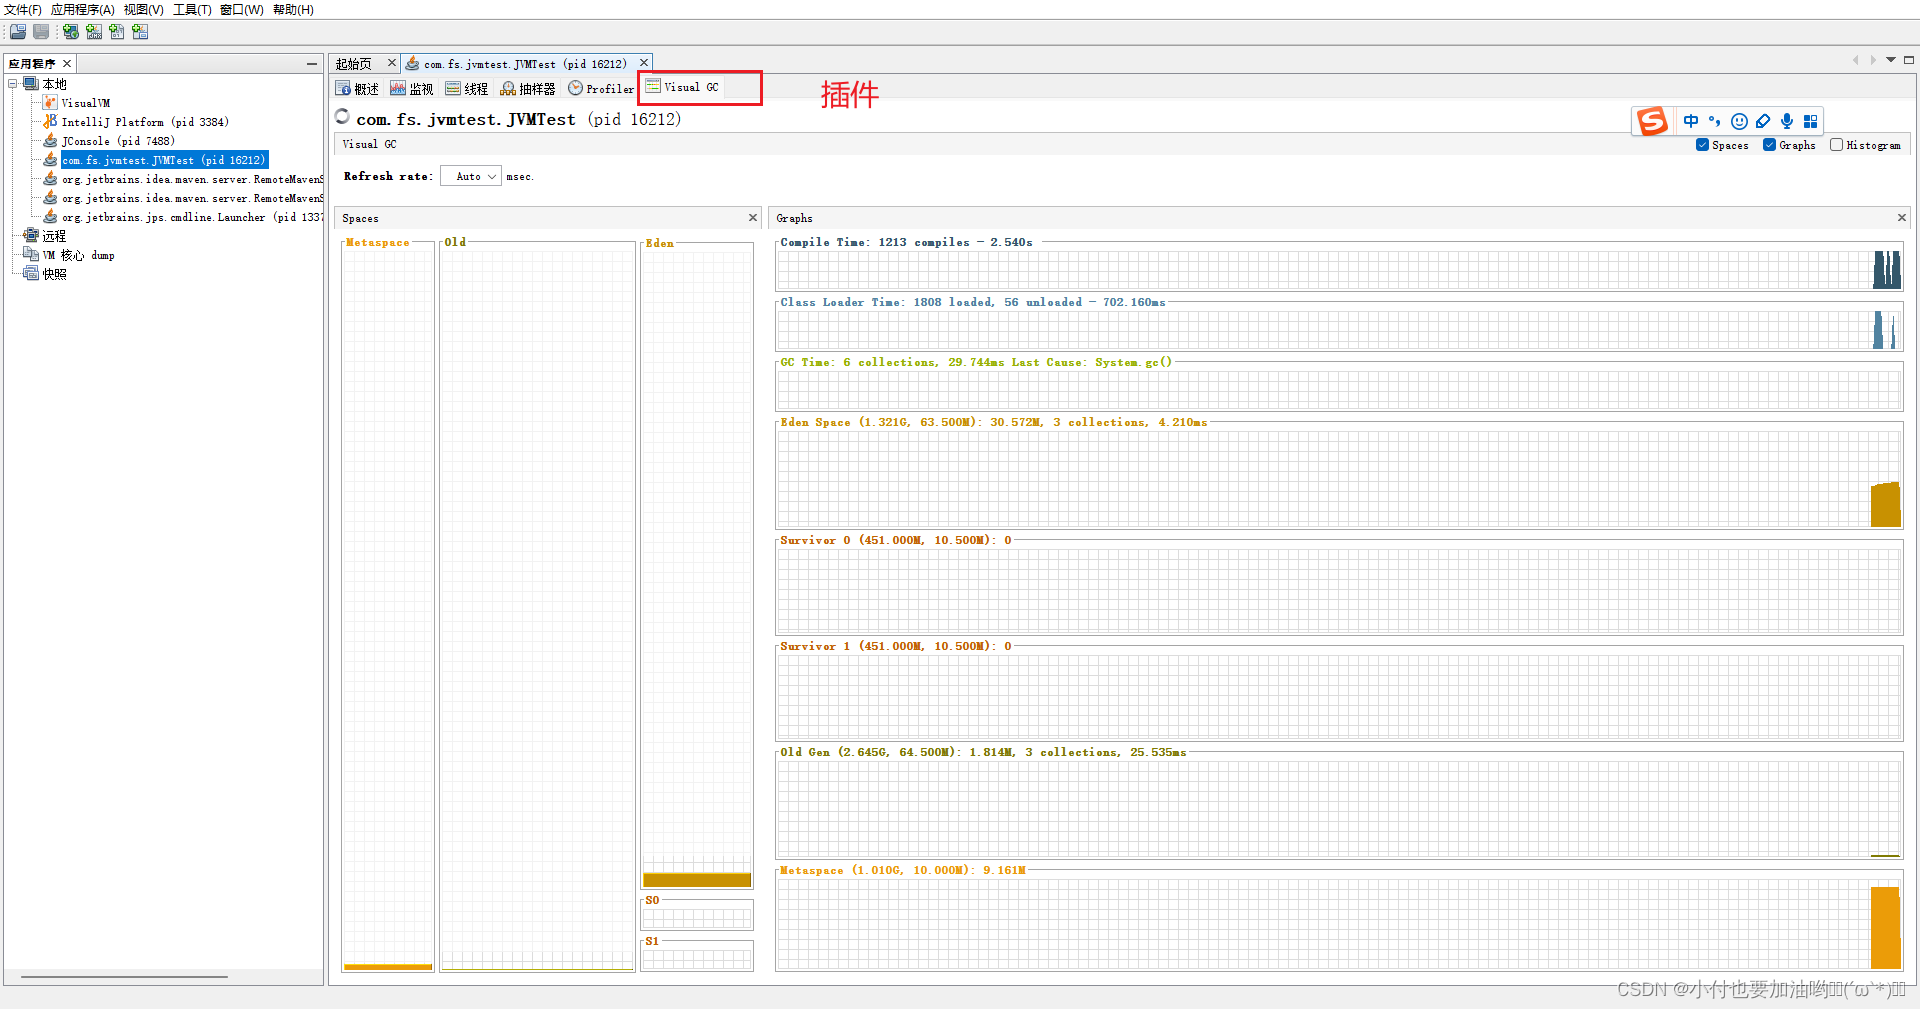Toggle the punctuation mode icon

pyautogui.click(x=1715, y=121)
